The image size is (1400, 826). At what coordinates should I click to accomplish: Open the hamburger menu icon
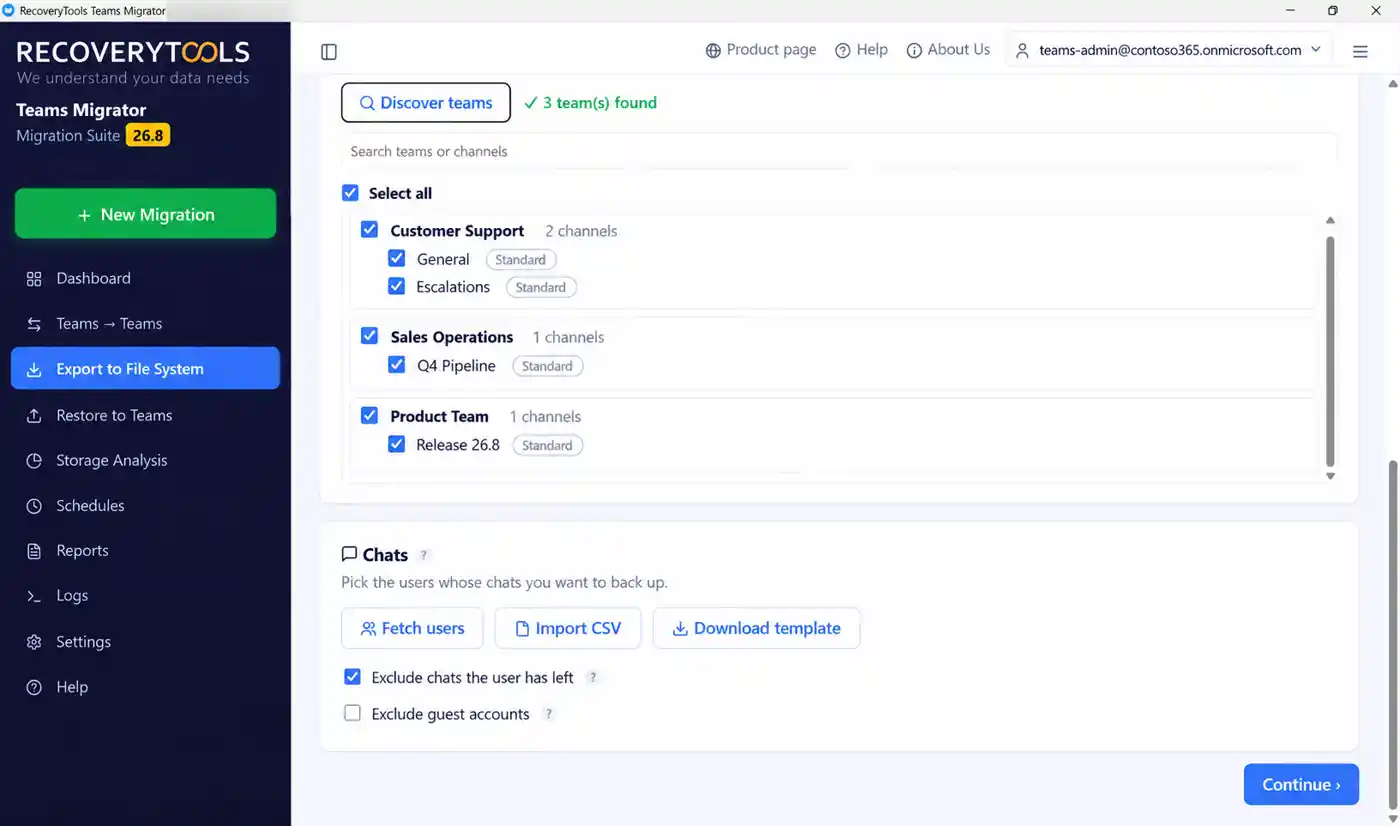coord(1360,51)
